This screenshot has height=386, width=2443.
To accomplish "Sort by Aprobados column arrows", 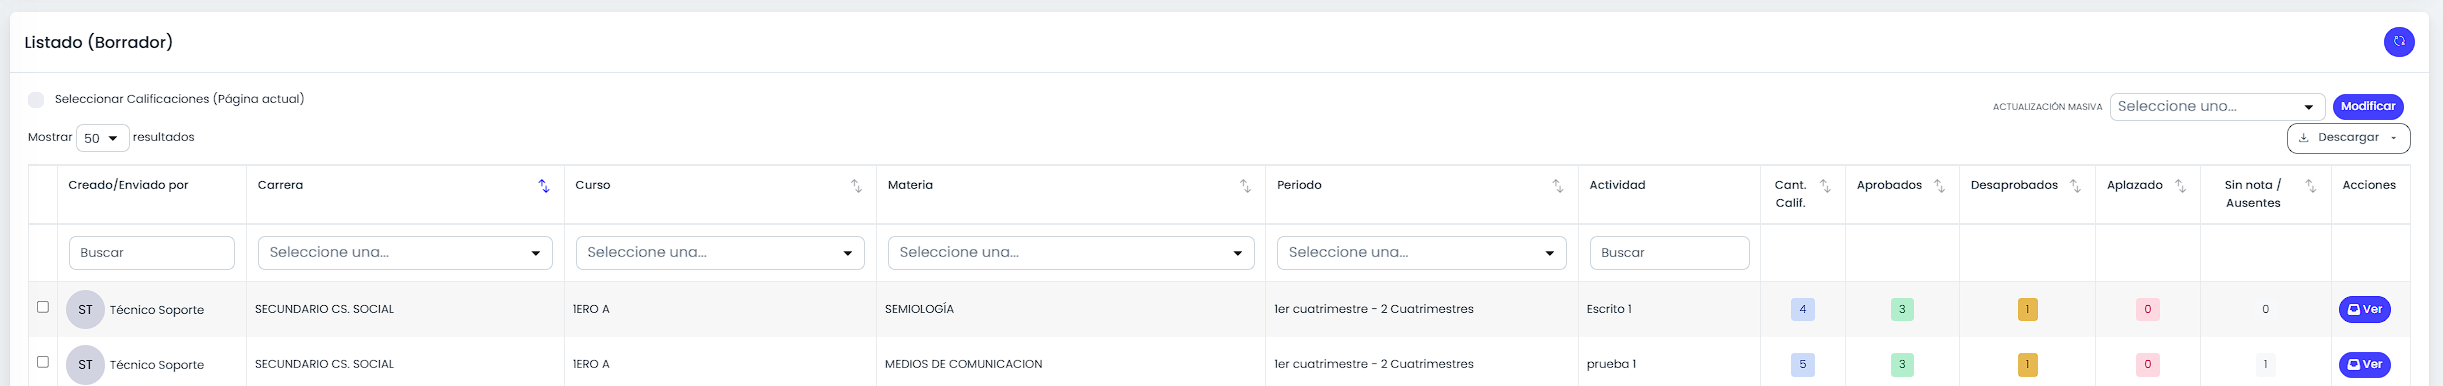I will tap(1939, 186).
